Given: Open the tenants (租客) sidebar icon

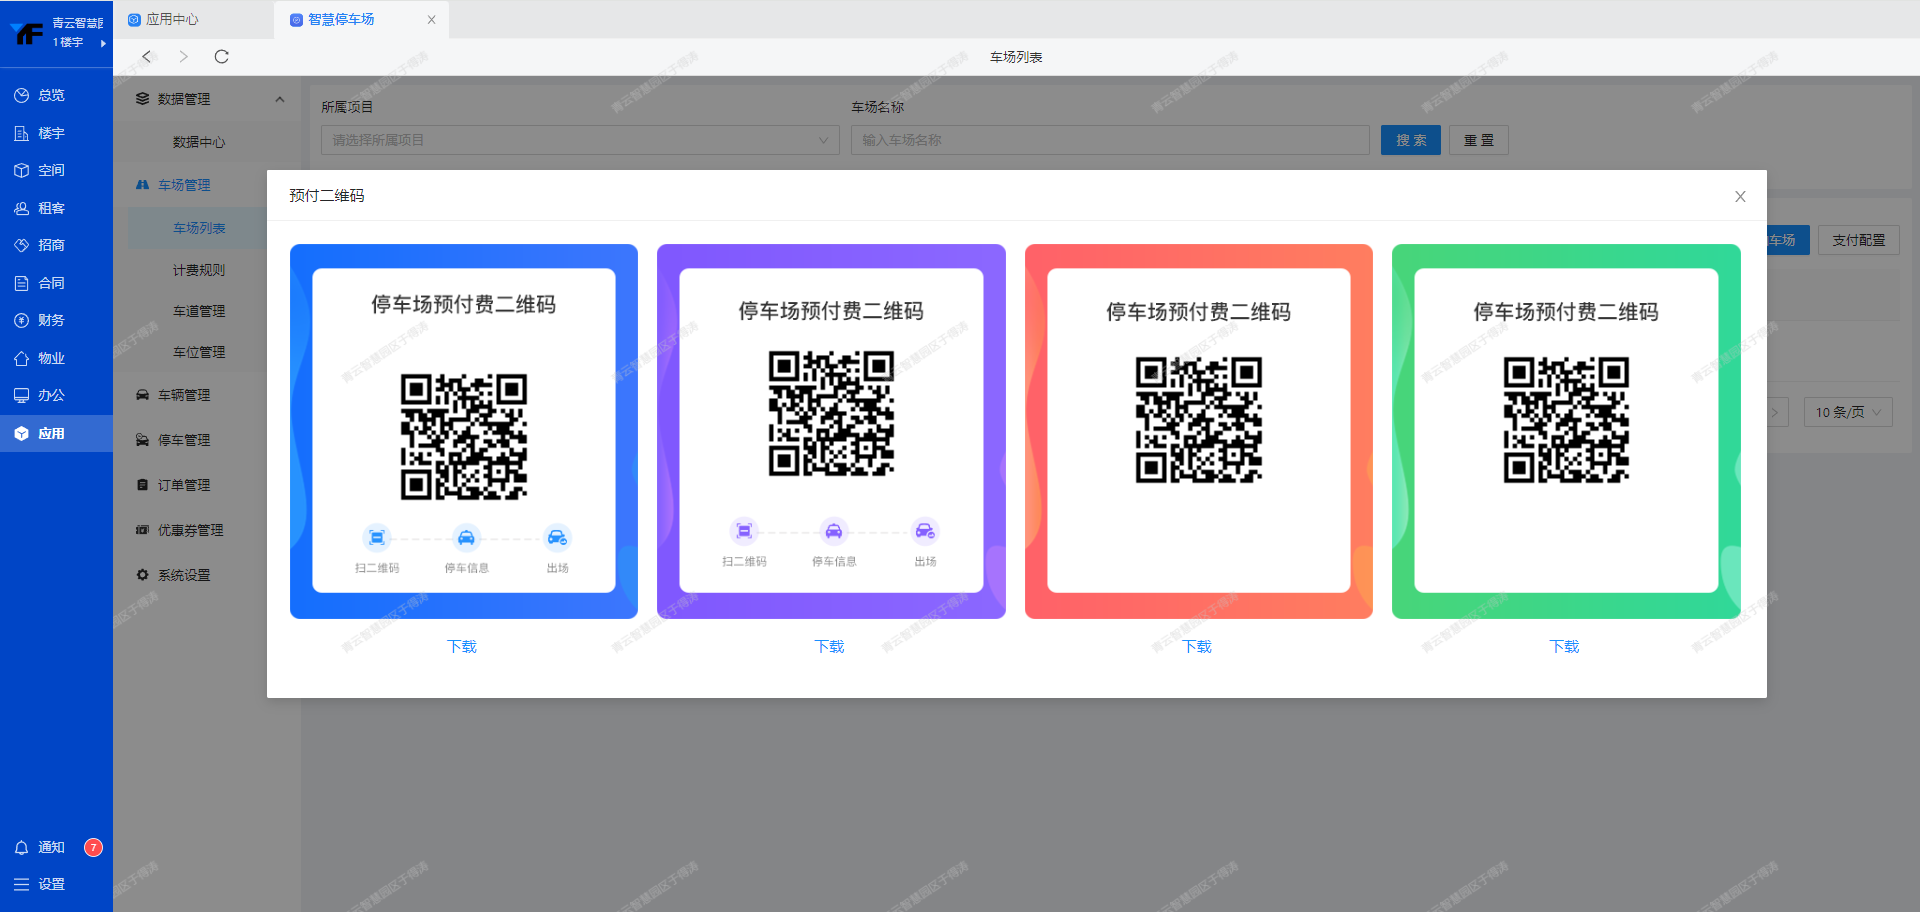Looking at the screenshot, I should point(22,209).
